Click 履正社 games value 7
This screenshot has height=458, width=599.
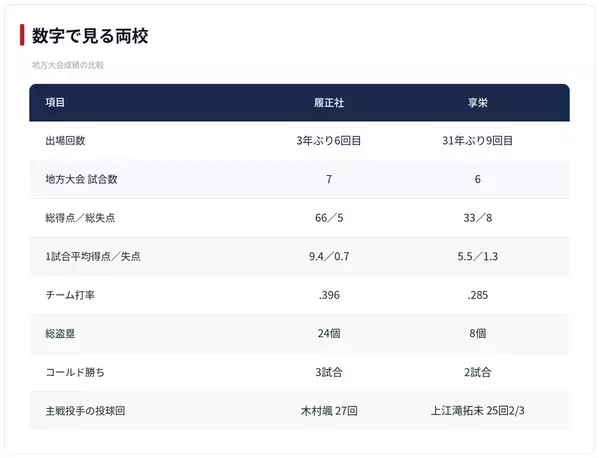329,179
